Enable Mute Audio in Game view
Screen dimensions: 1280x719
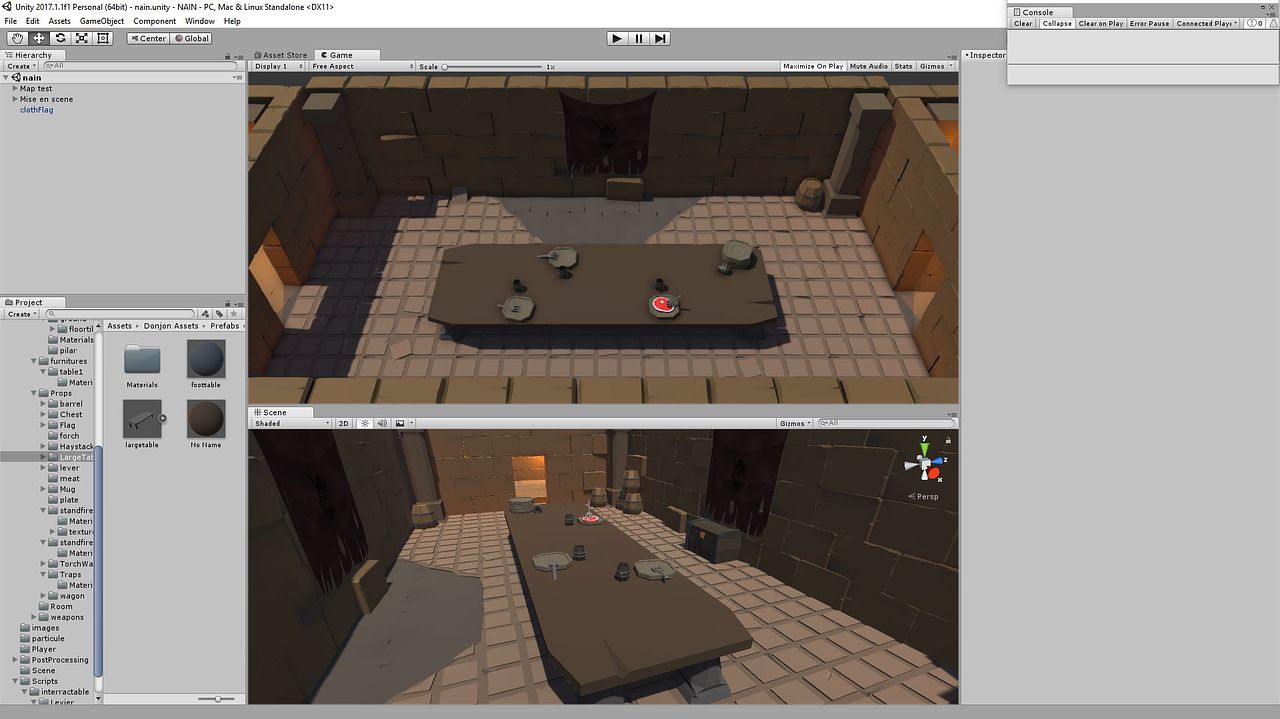(x=868, y=66)
